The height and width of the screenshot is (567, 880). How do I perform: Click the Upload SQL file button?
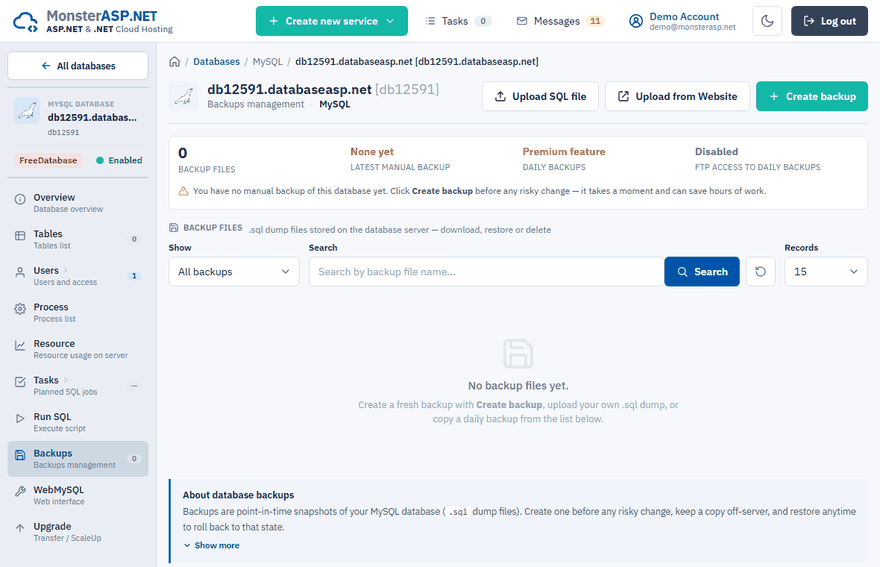[540, 96]
